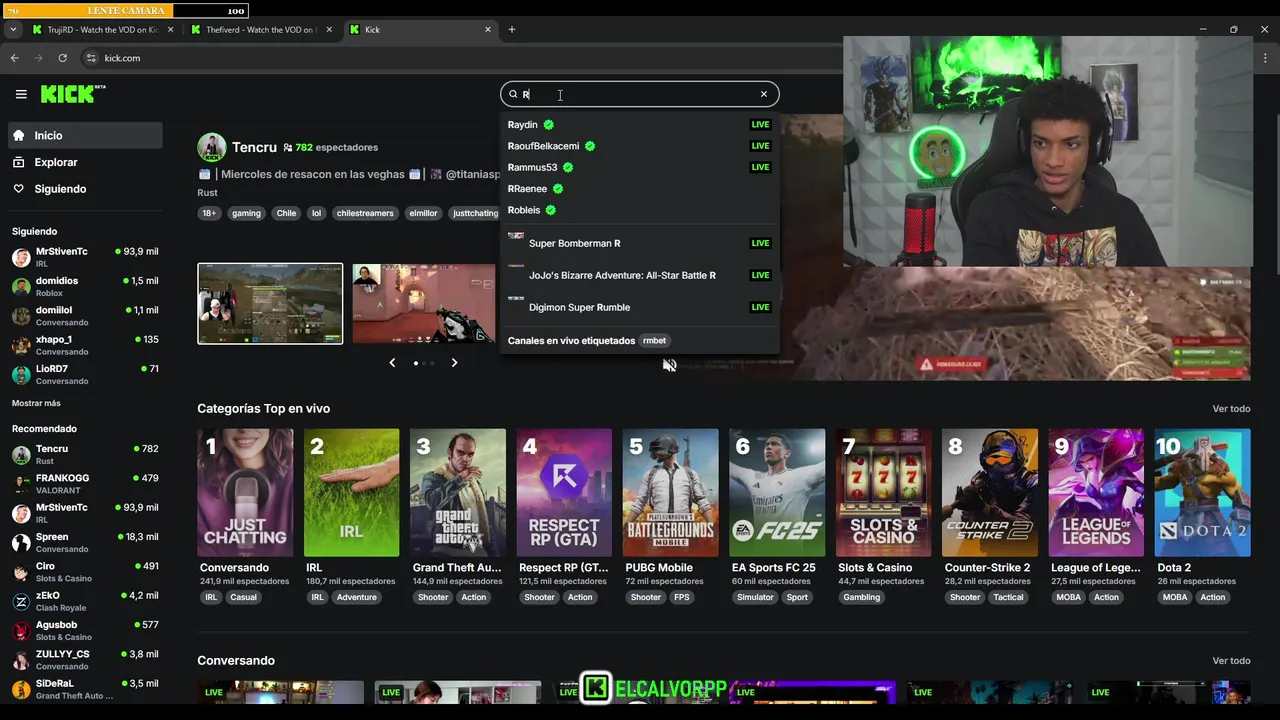The image size is (1280, 720).
Task: Open Just Chatting category card
Action: click(x=245, y=493)
